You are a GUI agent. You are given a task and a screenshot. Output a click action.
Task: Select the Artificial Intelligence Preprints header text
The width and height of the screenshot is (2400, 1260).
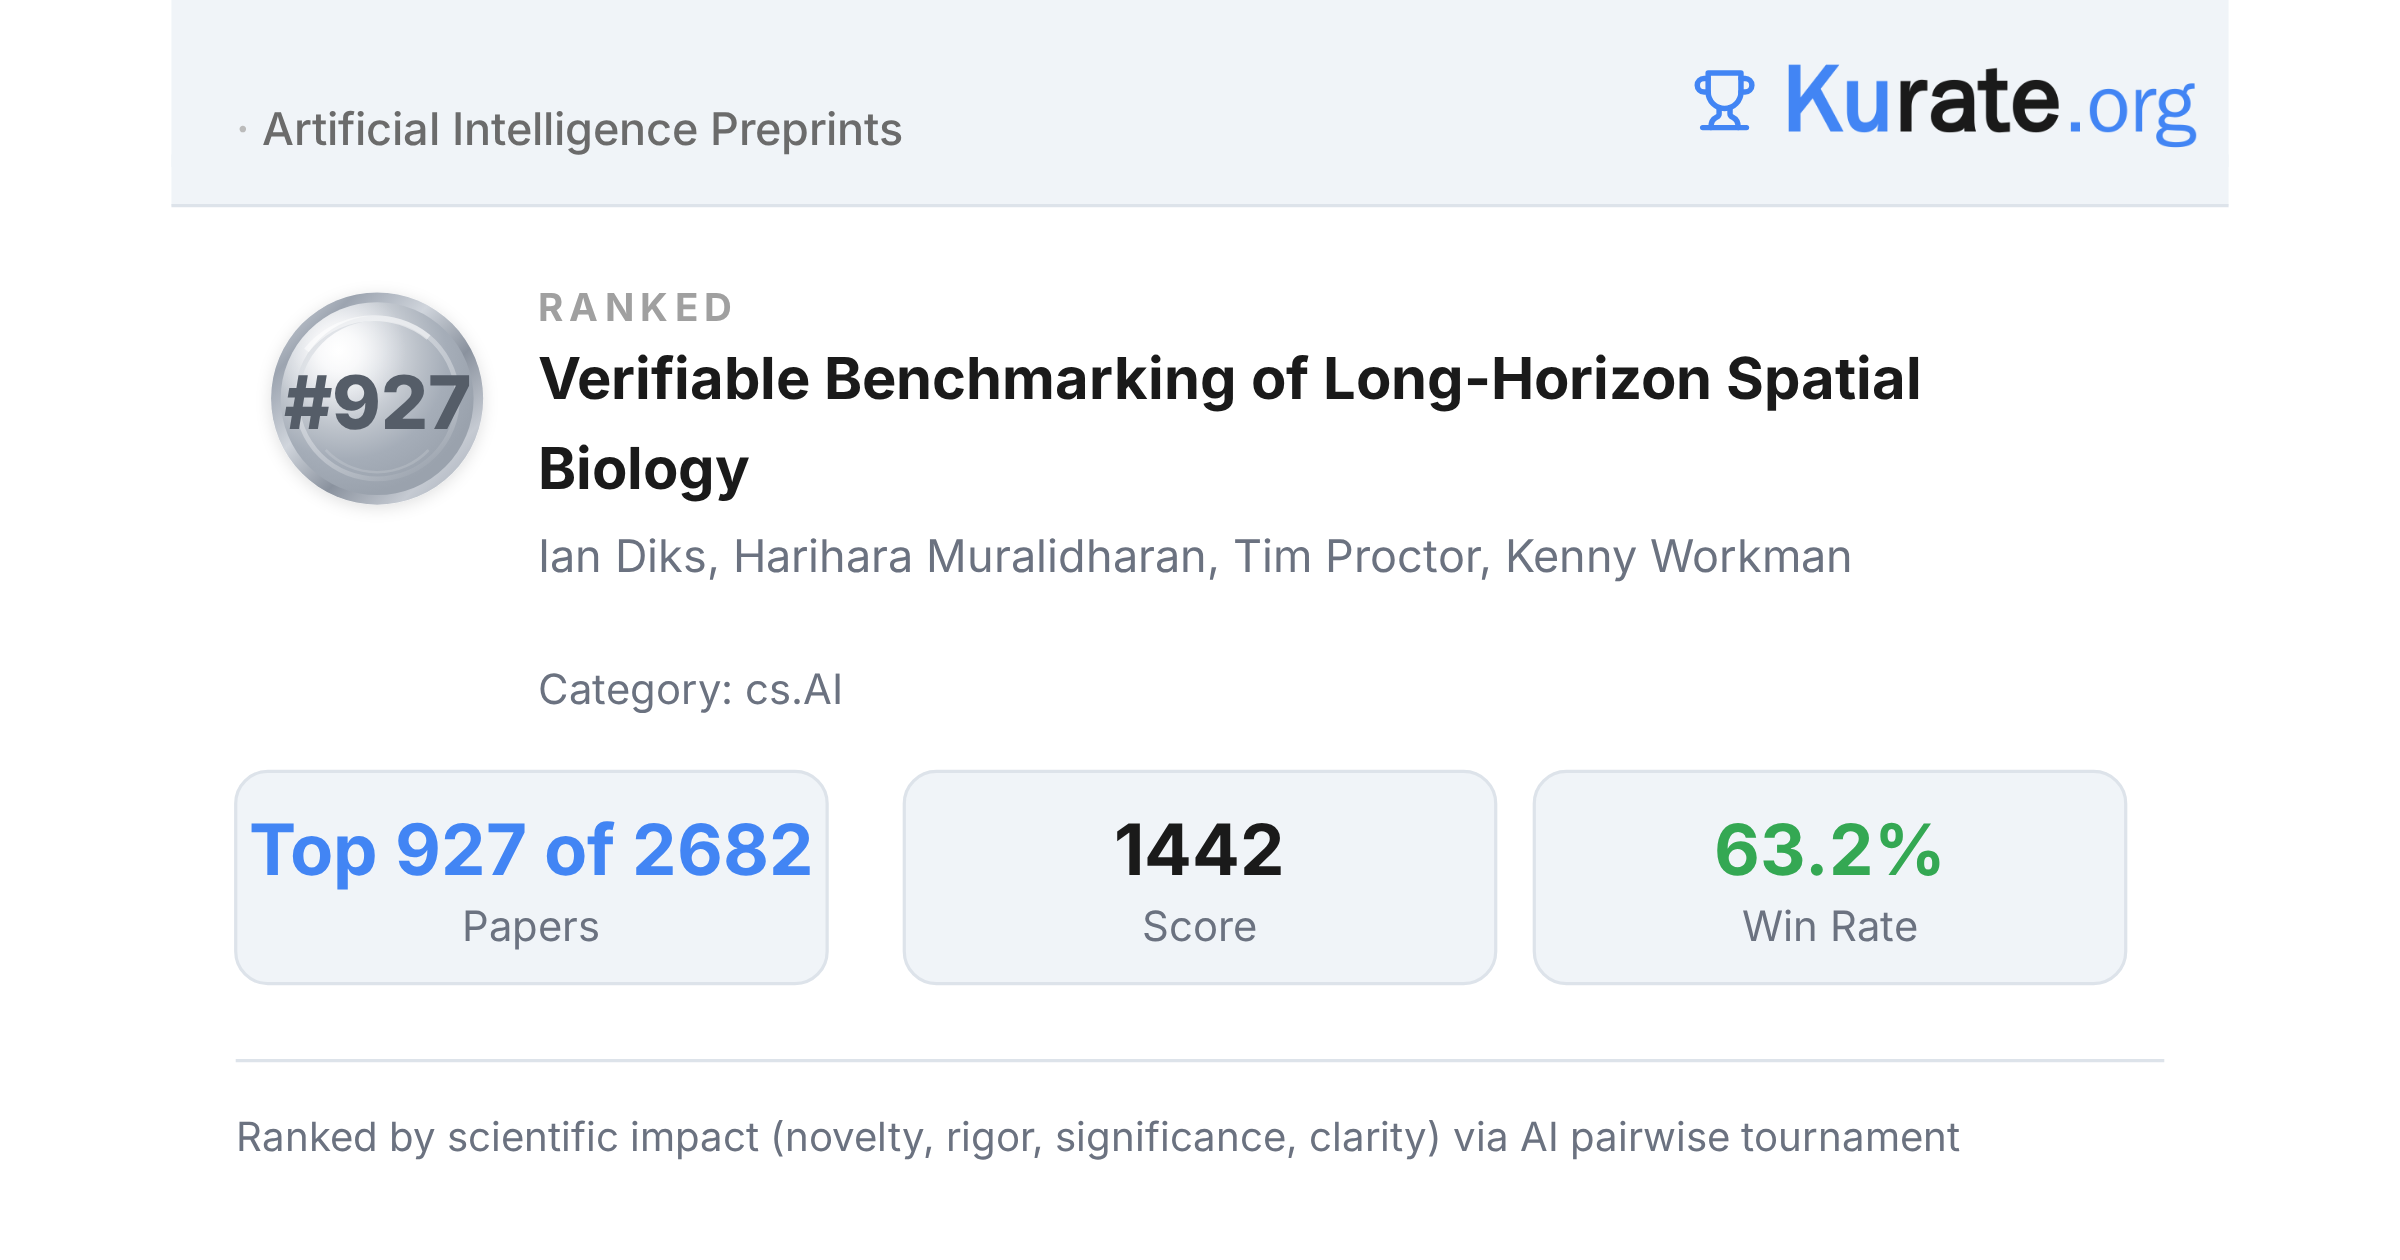click(582, 129)
